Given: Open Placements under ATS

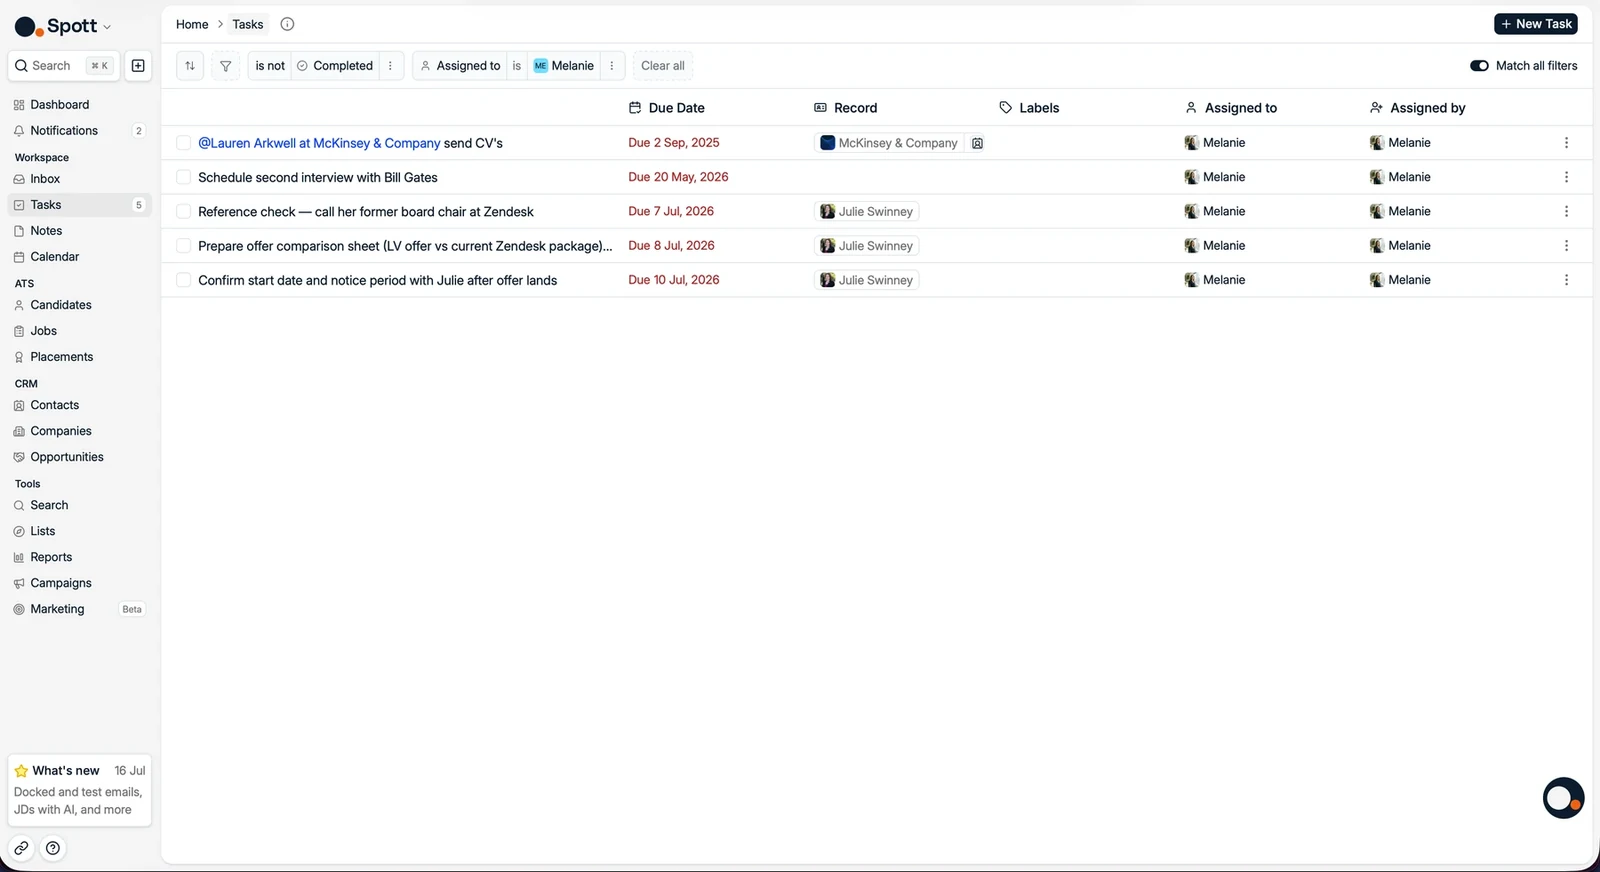Looking at the screenshot, I should click(79, 357).
